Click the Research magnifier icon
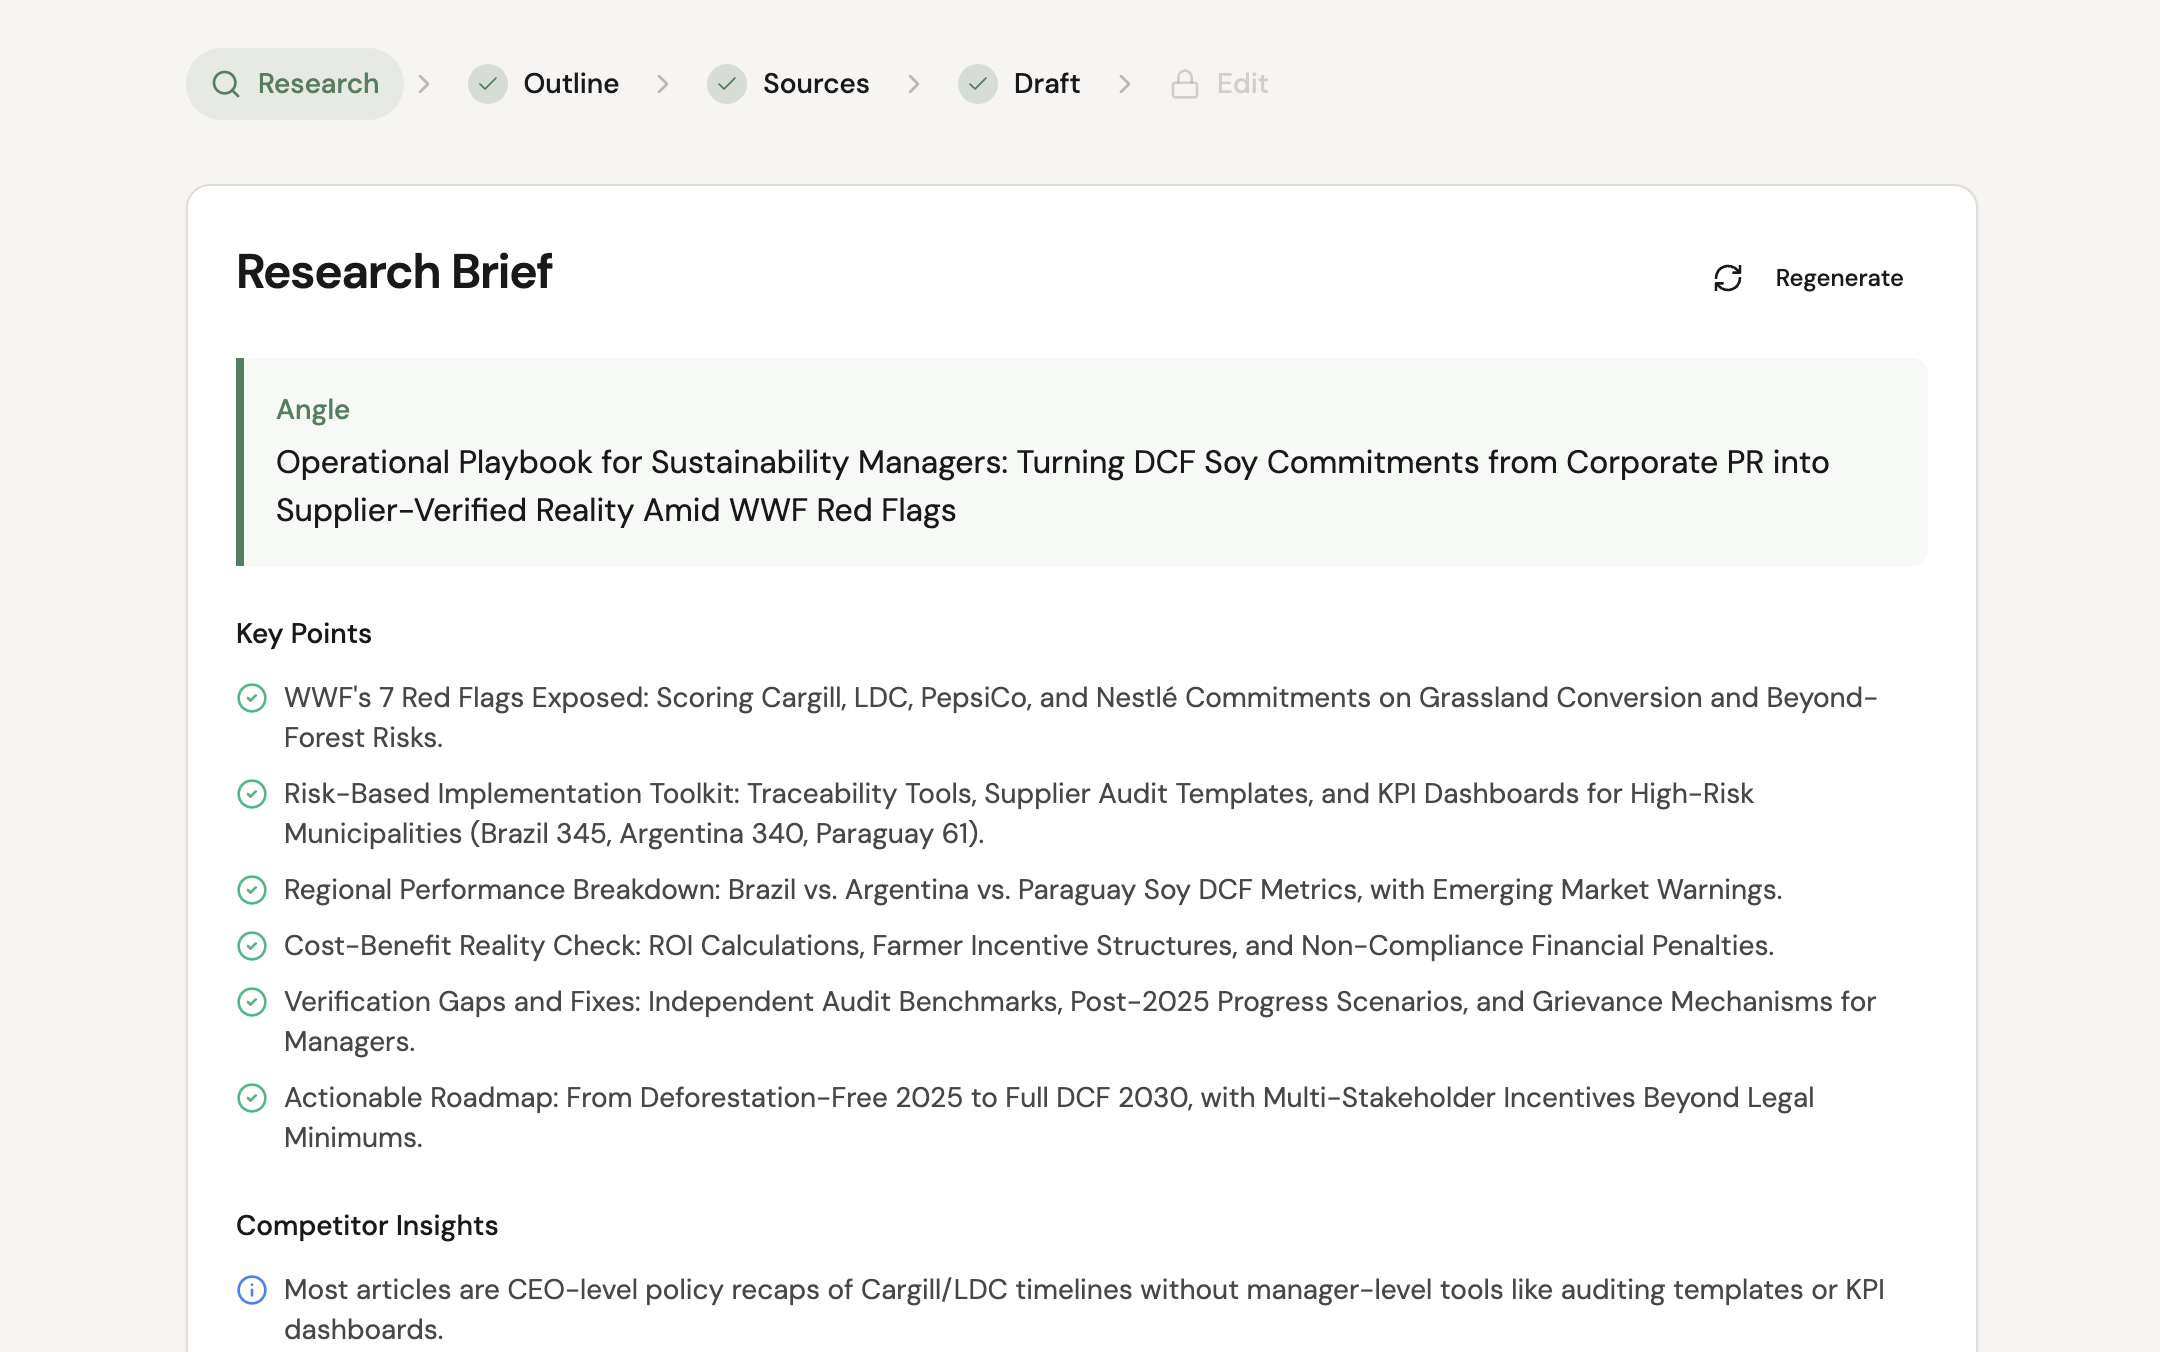This screenshot has height=1352, width=2160. (x=226, y=84)
